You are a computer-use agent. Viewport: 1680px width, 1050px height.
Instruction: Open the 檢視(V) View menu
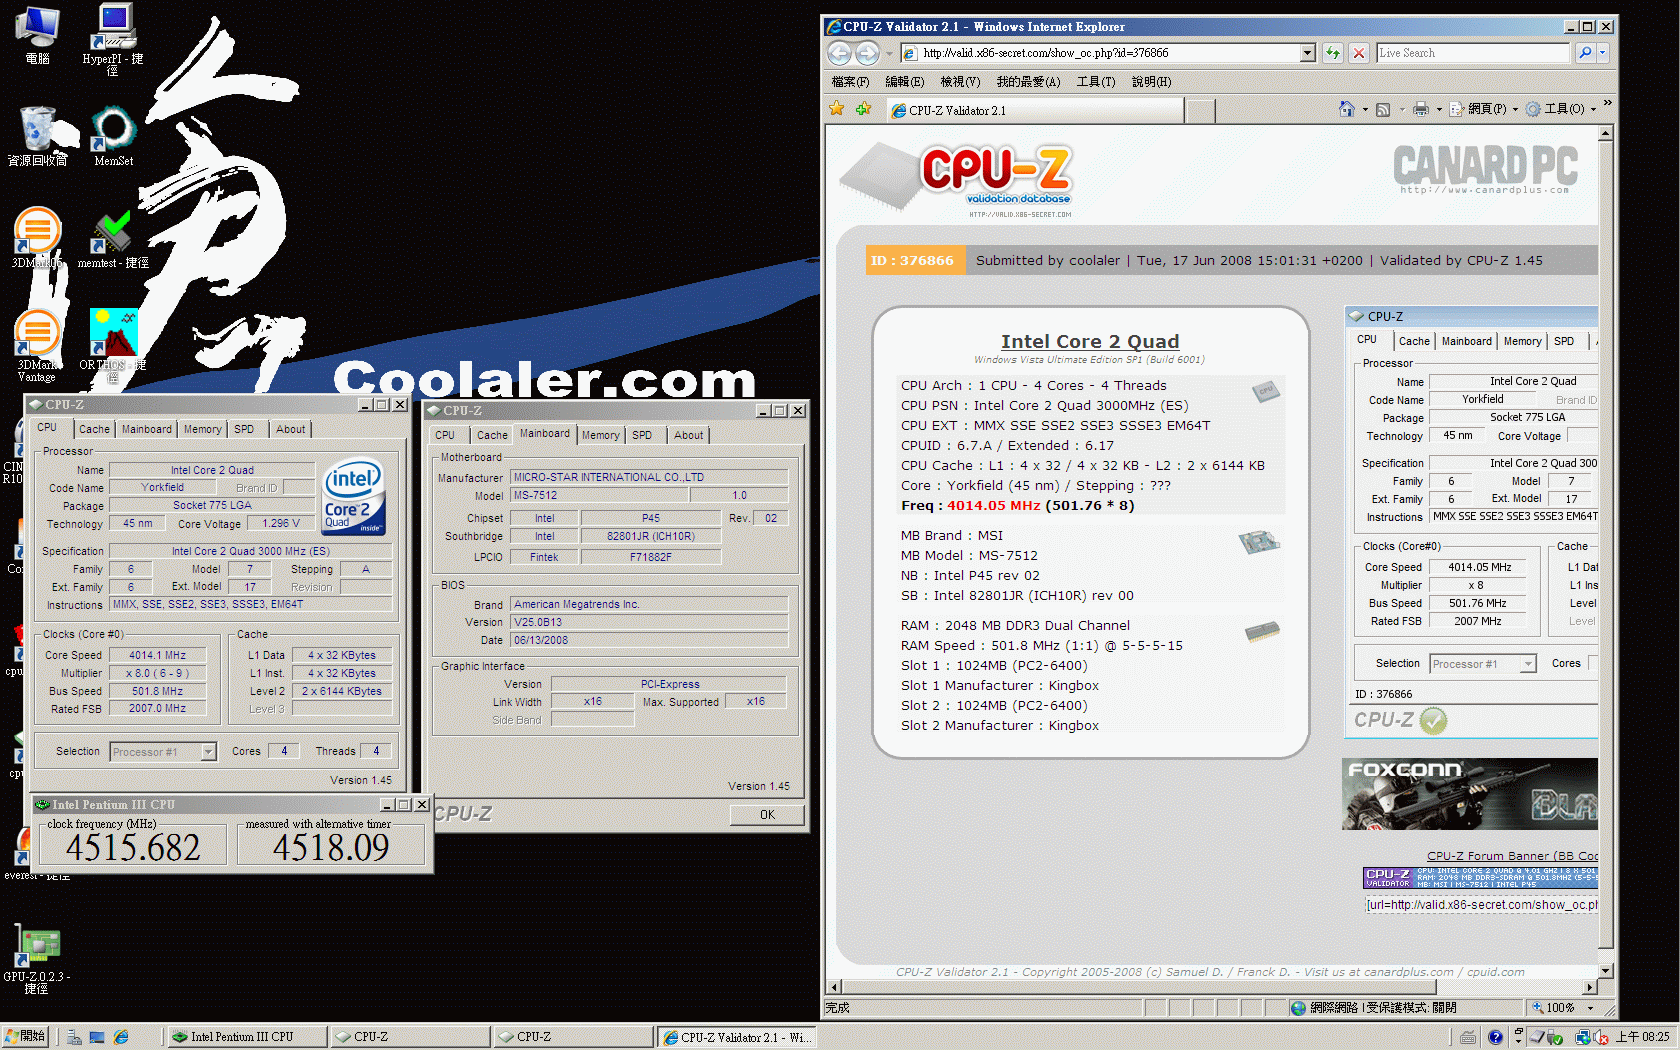(960, 82)
